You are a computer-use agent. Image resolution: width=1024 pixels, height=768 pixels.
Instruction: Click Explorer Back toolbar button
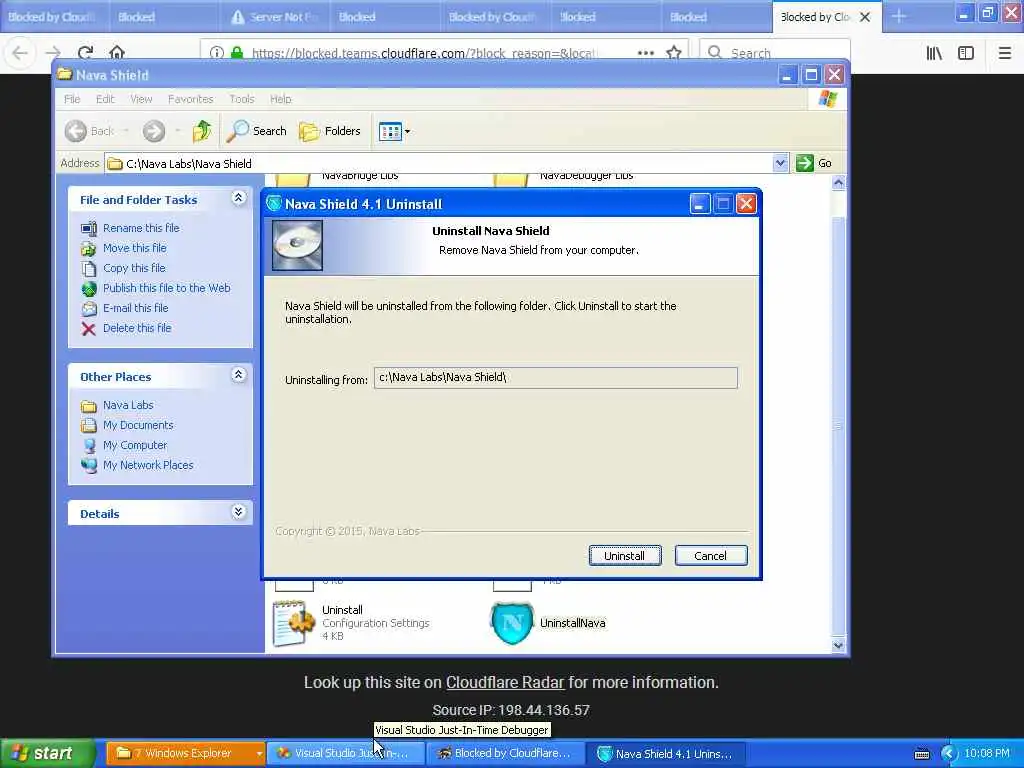(x=90, y=131)
